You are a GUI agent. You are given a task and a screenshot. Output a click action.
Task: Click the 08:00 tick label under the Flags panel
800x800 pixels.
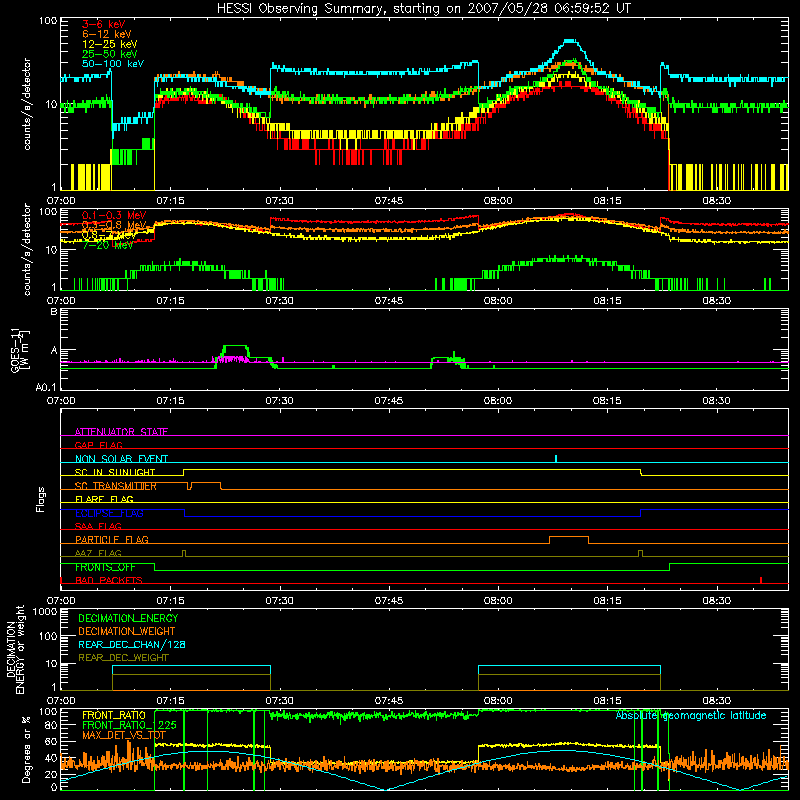[498, 601]
